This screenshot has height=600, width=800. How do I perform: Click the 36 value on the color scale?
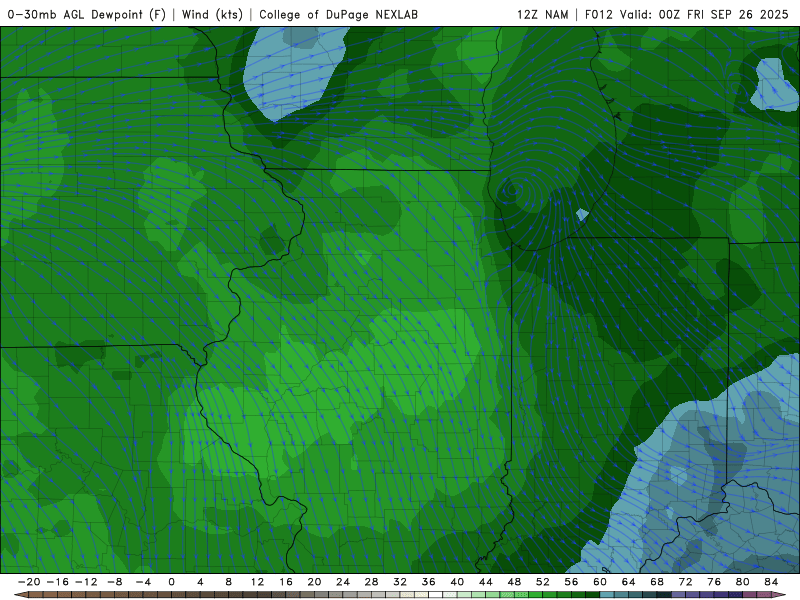coord(429,582)
